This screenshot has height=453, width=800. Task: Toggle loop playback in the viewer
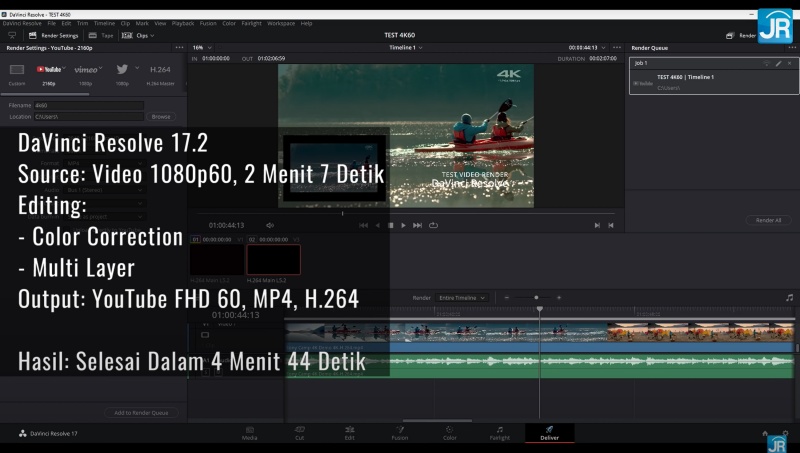(x=433, y=225)
